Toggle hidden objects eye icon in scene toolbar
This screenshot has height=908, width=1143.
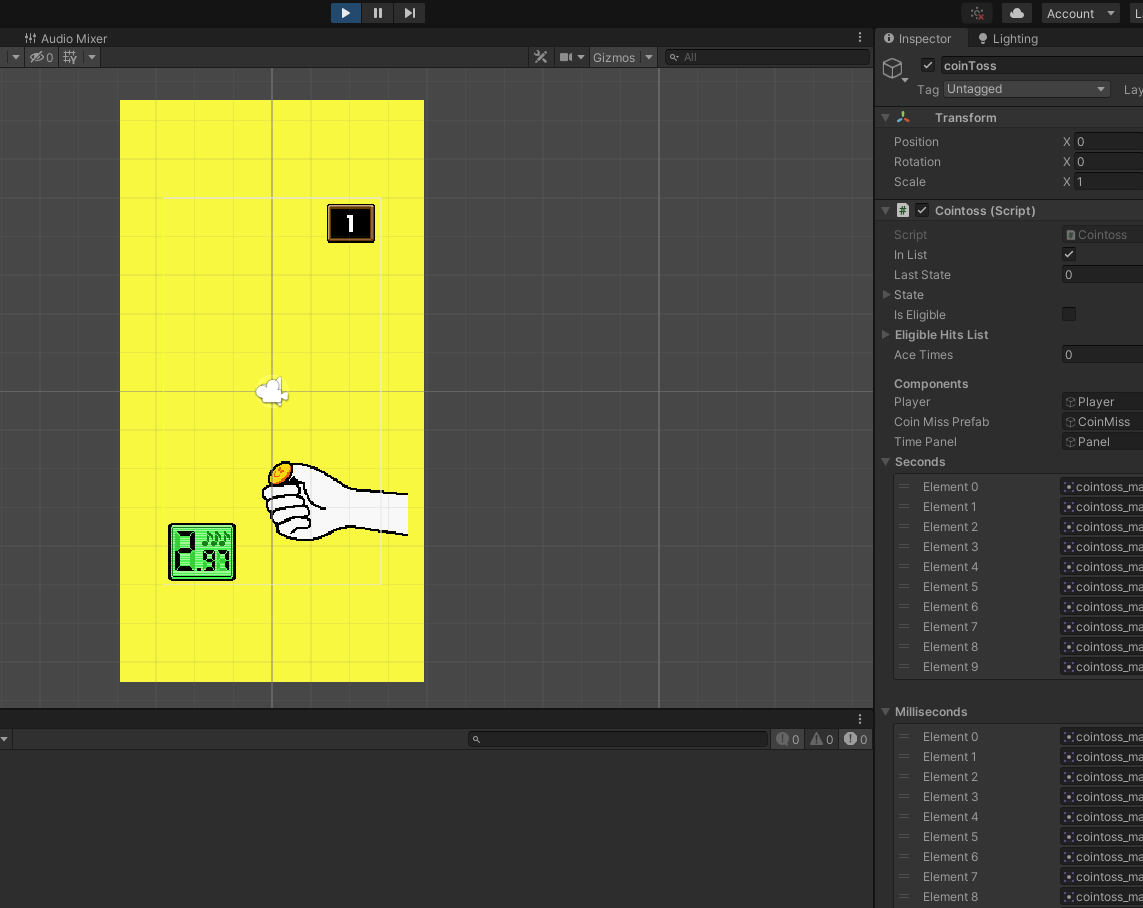[41, 57]
